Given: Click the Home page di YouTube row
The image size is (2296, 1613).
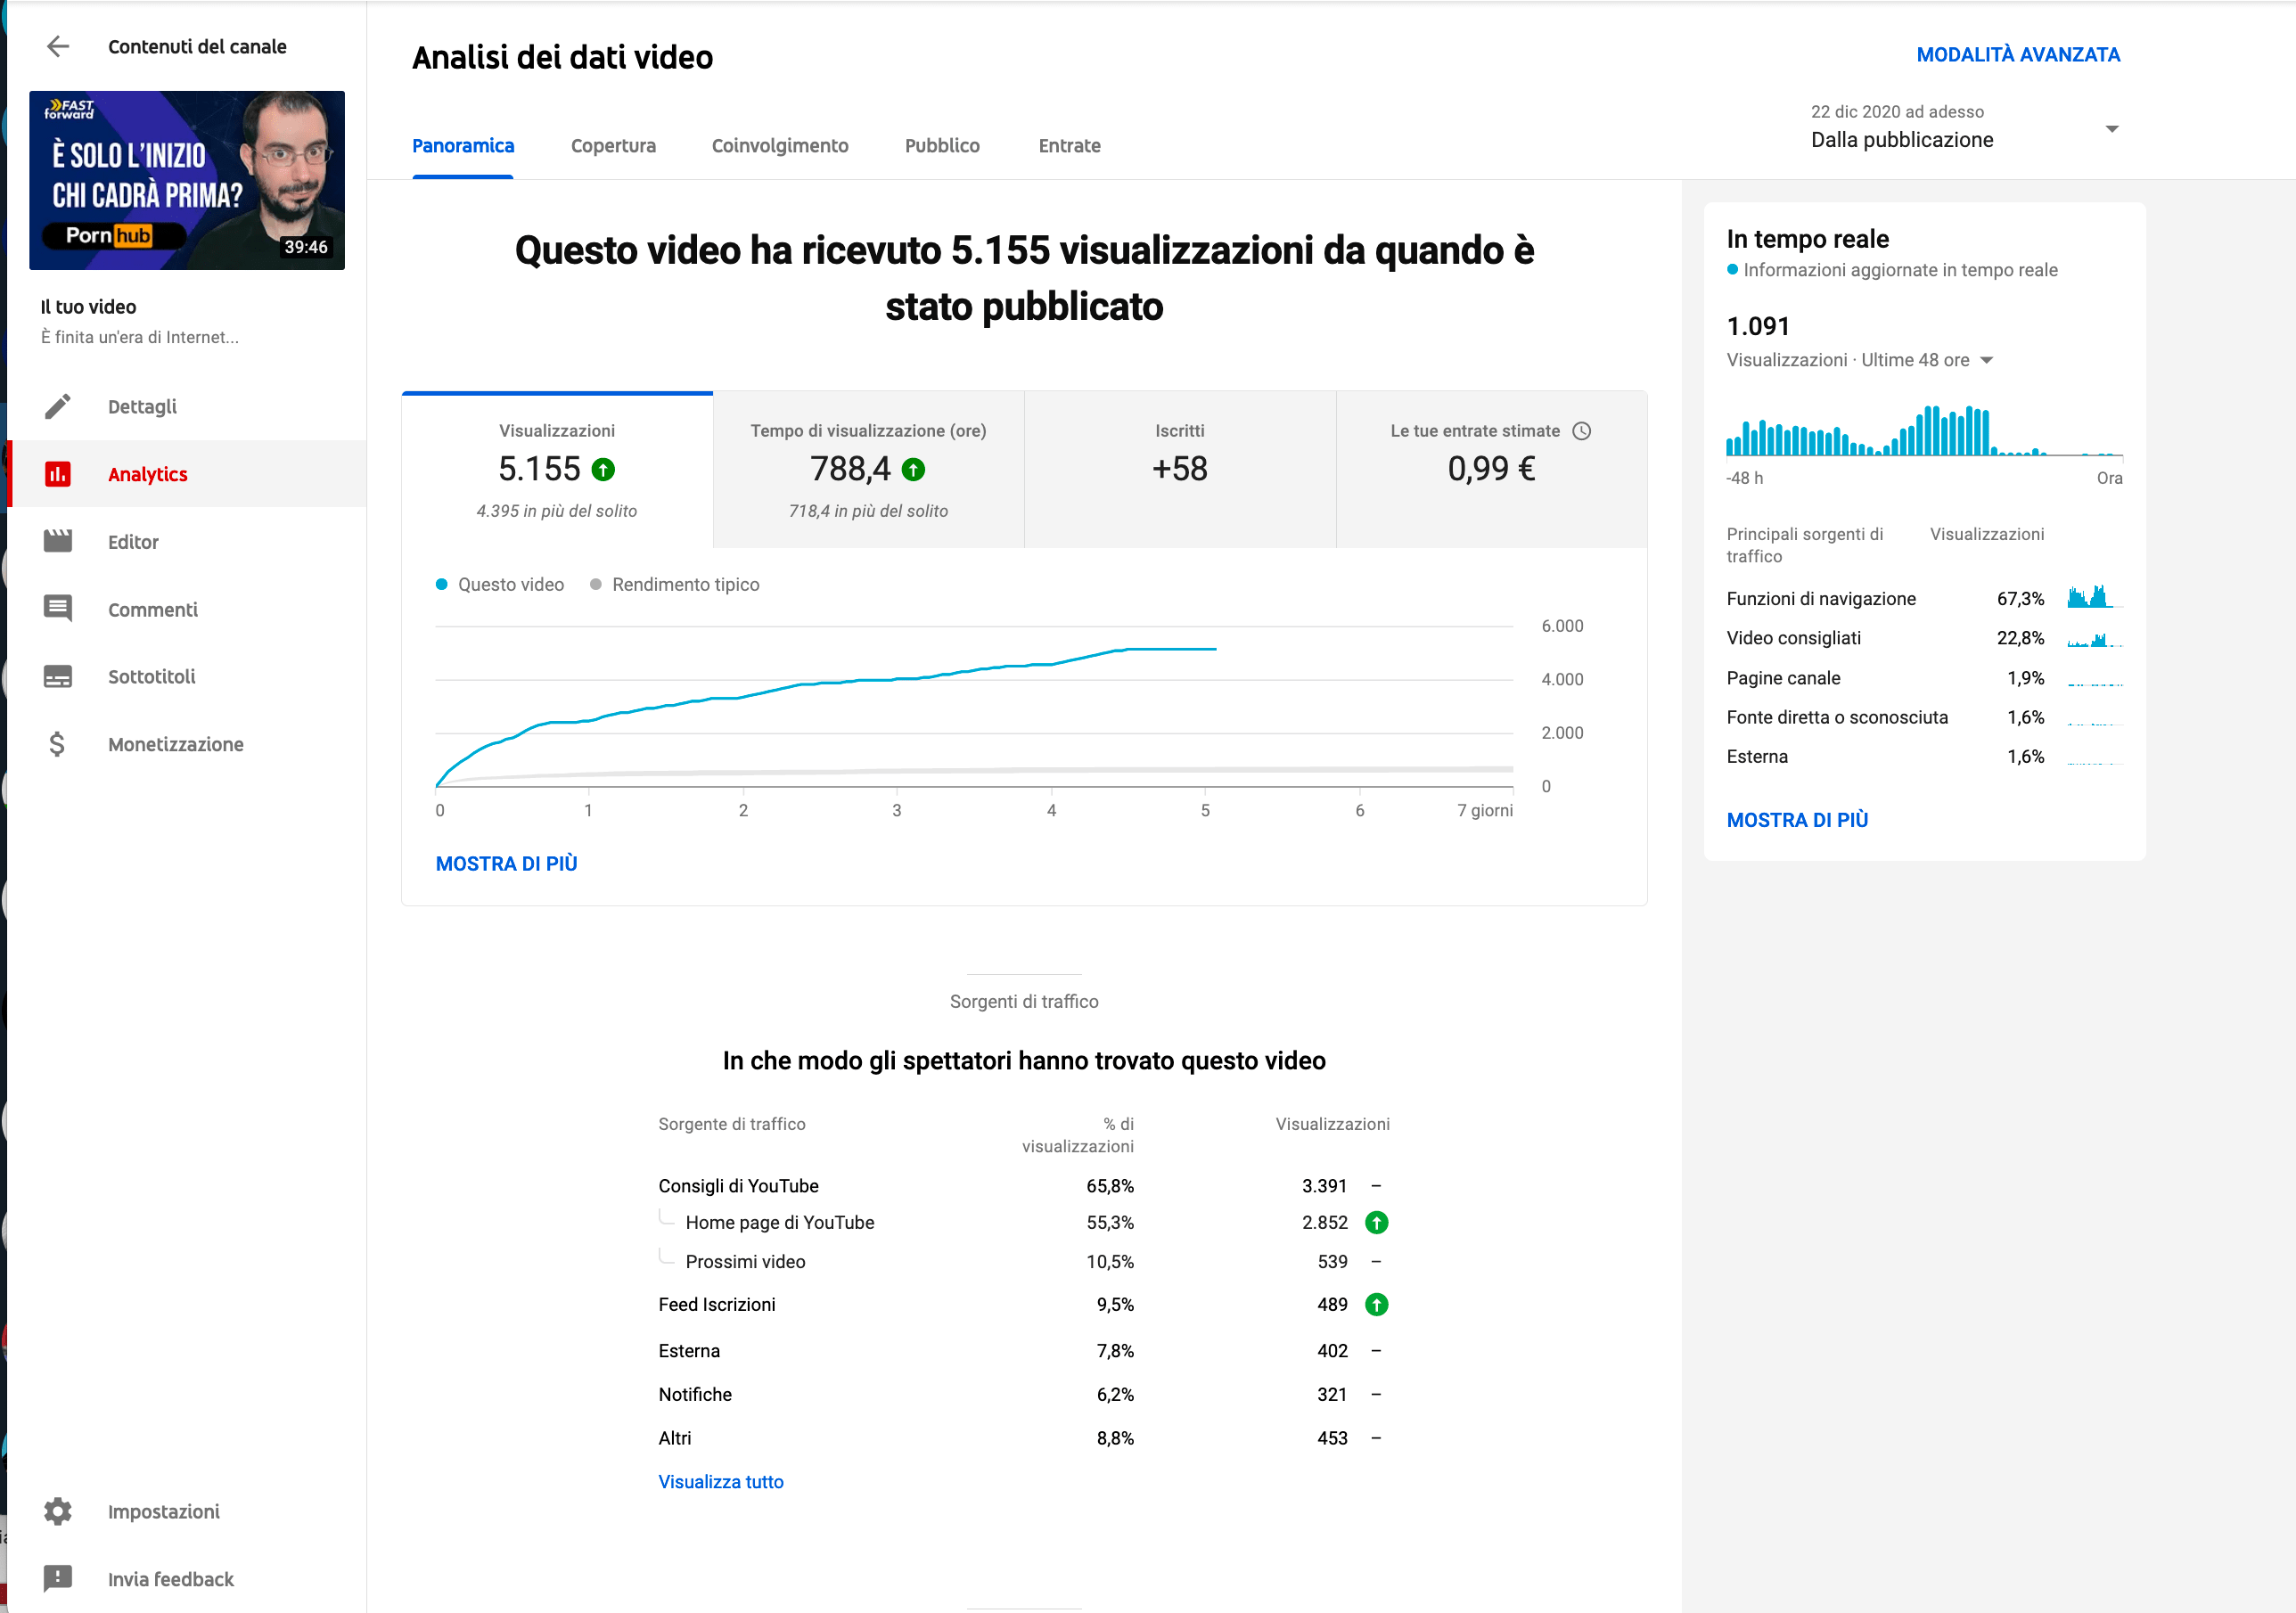Looking at the screenshot, I should [x=1024, y=1222].
